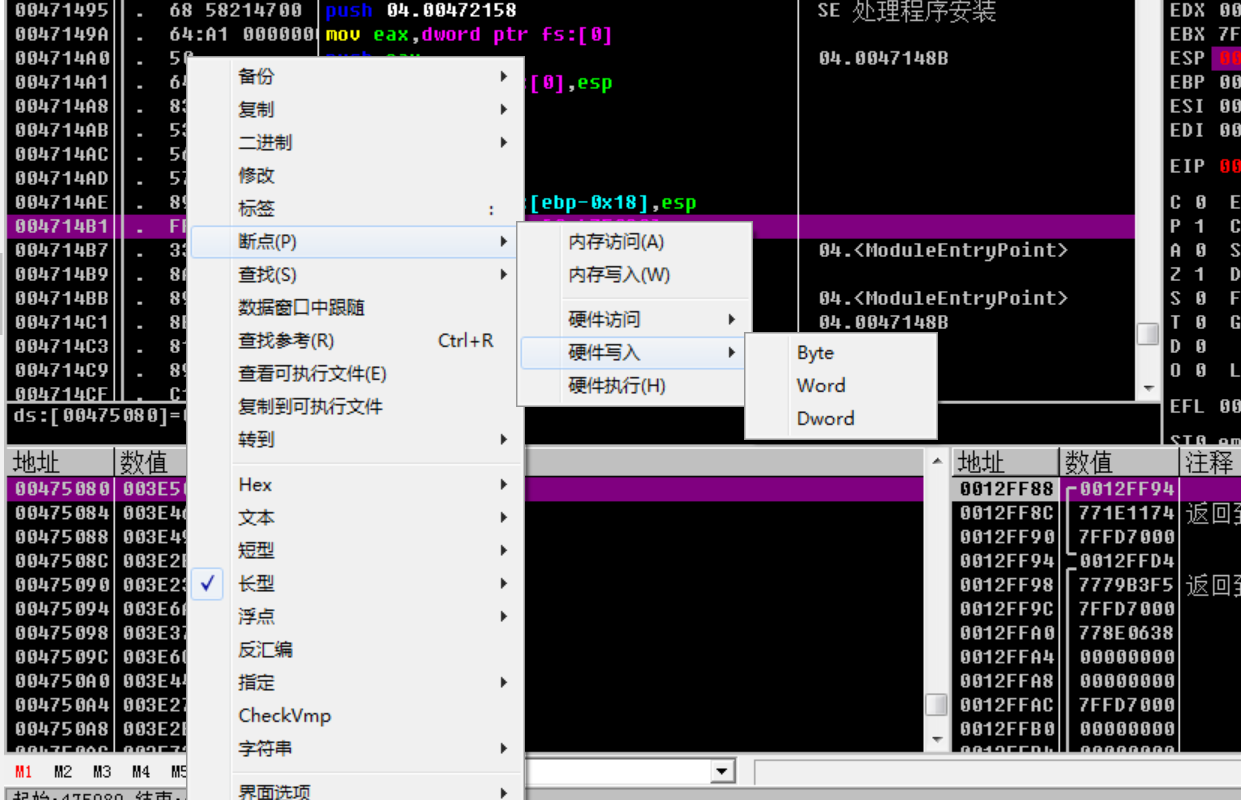This screenshot has height=800, width=1241.
Task: Choose 复制到可执行文件
Action: (356, 406)
